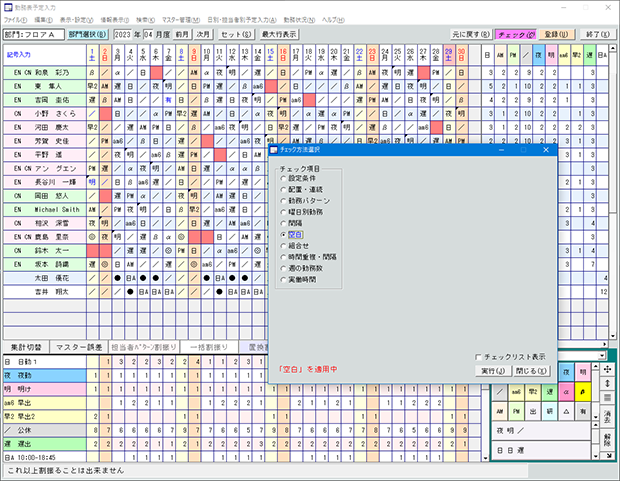This screenshot has height=482, width=620.
Task: Open the combo box above the symbol palette
Action: (602, 355)
